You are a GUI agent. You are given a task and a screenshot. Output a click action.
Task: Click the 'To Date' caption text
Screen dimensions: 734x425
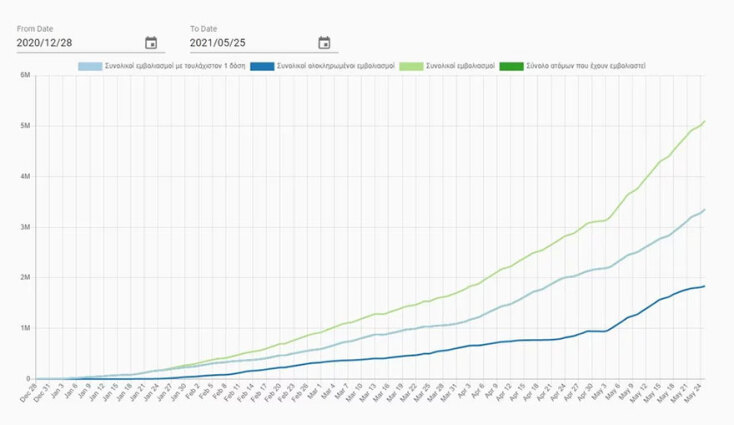[x=205, y=28]
